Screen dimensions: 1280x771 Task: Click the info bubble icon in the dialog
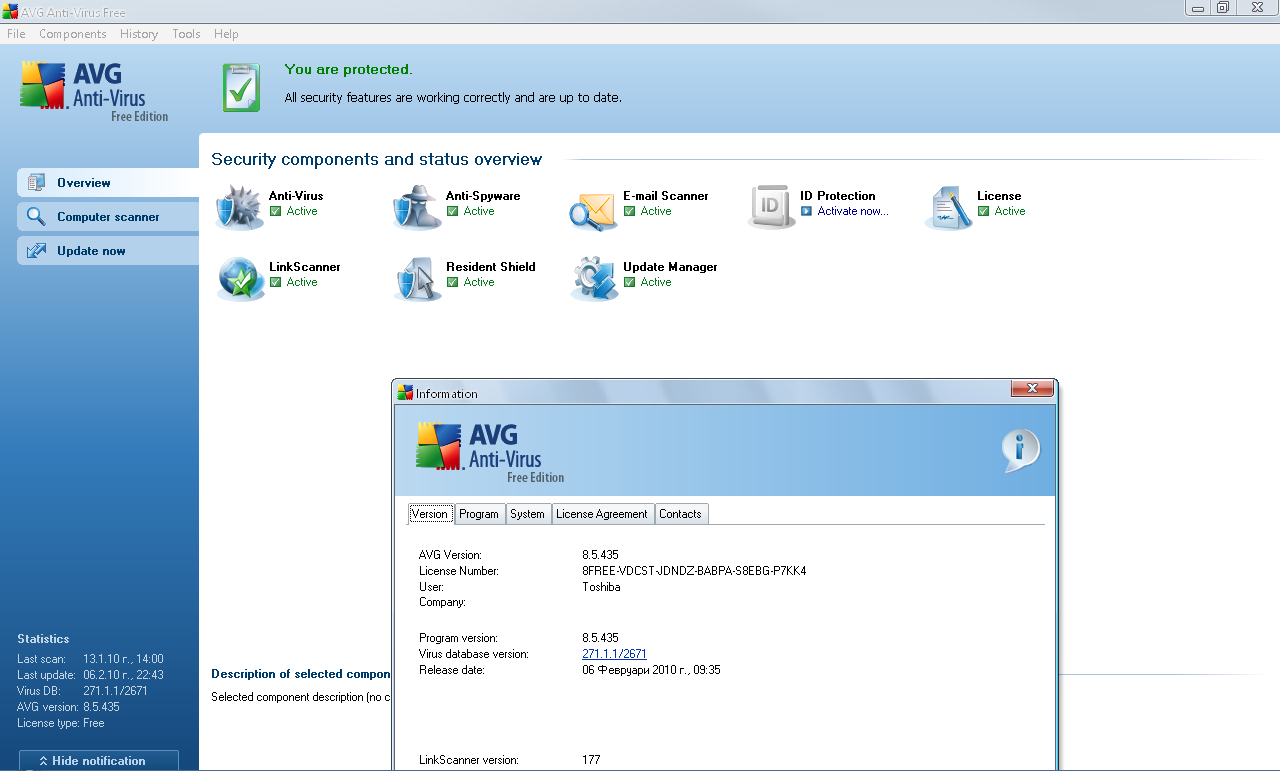click(1021, 452)
